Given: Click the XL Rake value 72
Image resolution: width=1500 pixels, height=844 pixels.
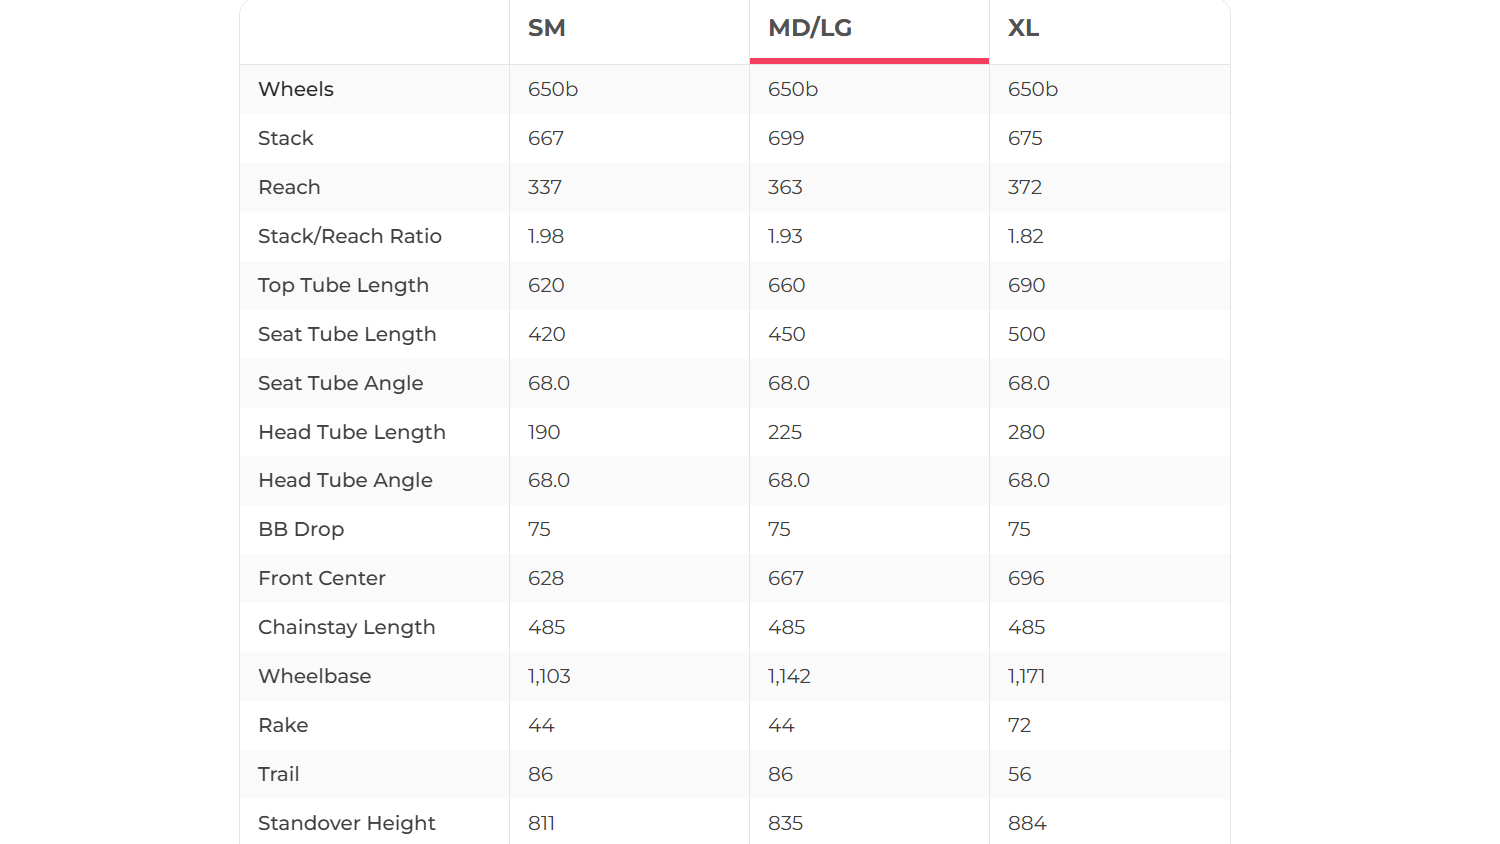Looking at the screenshot, I should click(x=1019, y=725).
